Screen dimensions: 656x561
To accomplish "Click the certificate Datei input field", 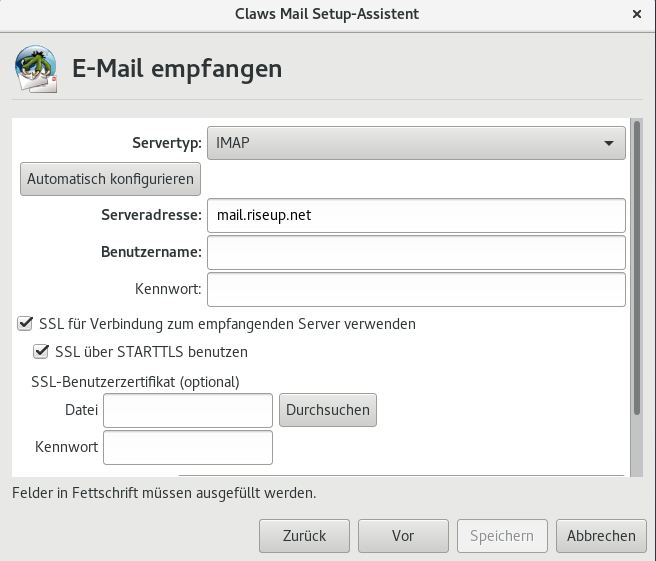I will click(188, 410).
